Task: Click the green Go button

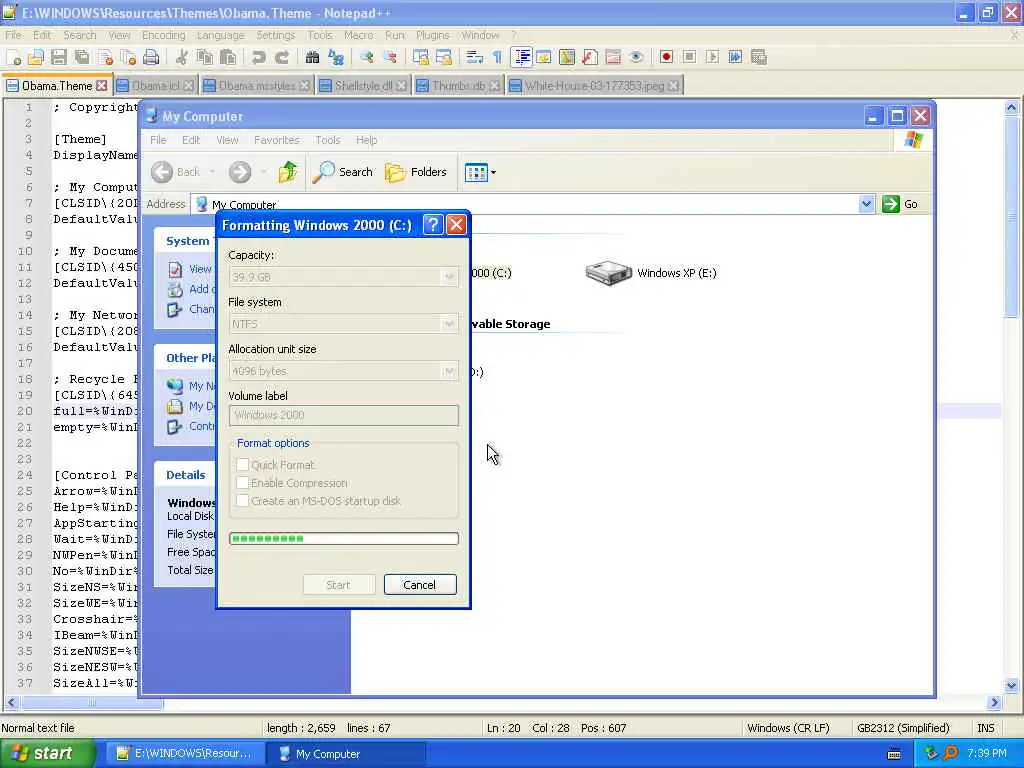Action: click(900, 204)
